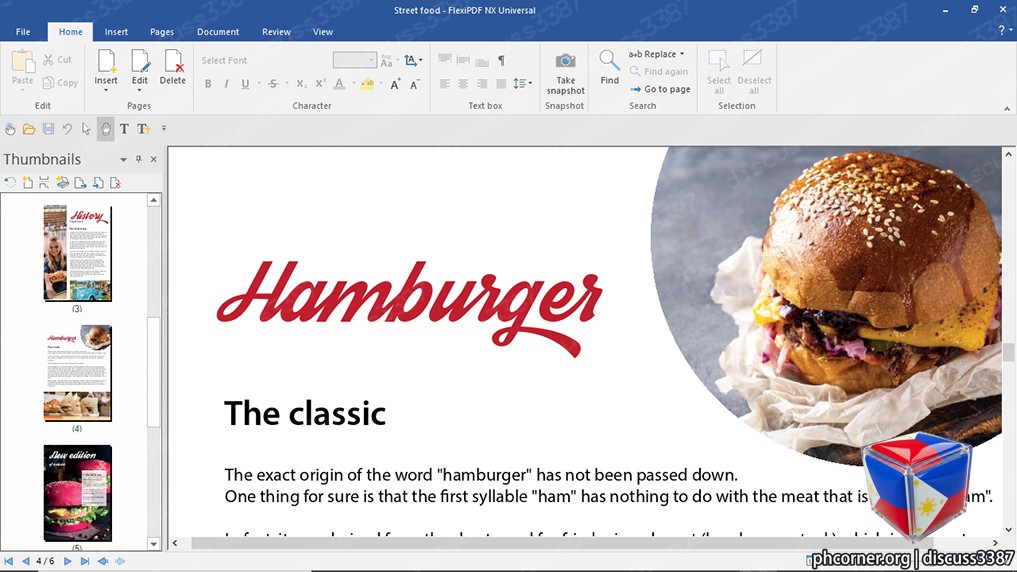The image size is (1017, 572).
Task: Save document with floppy disk icon
Action: point(48,128)
